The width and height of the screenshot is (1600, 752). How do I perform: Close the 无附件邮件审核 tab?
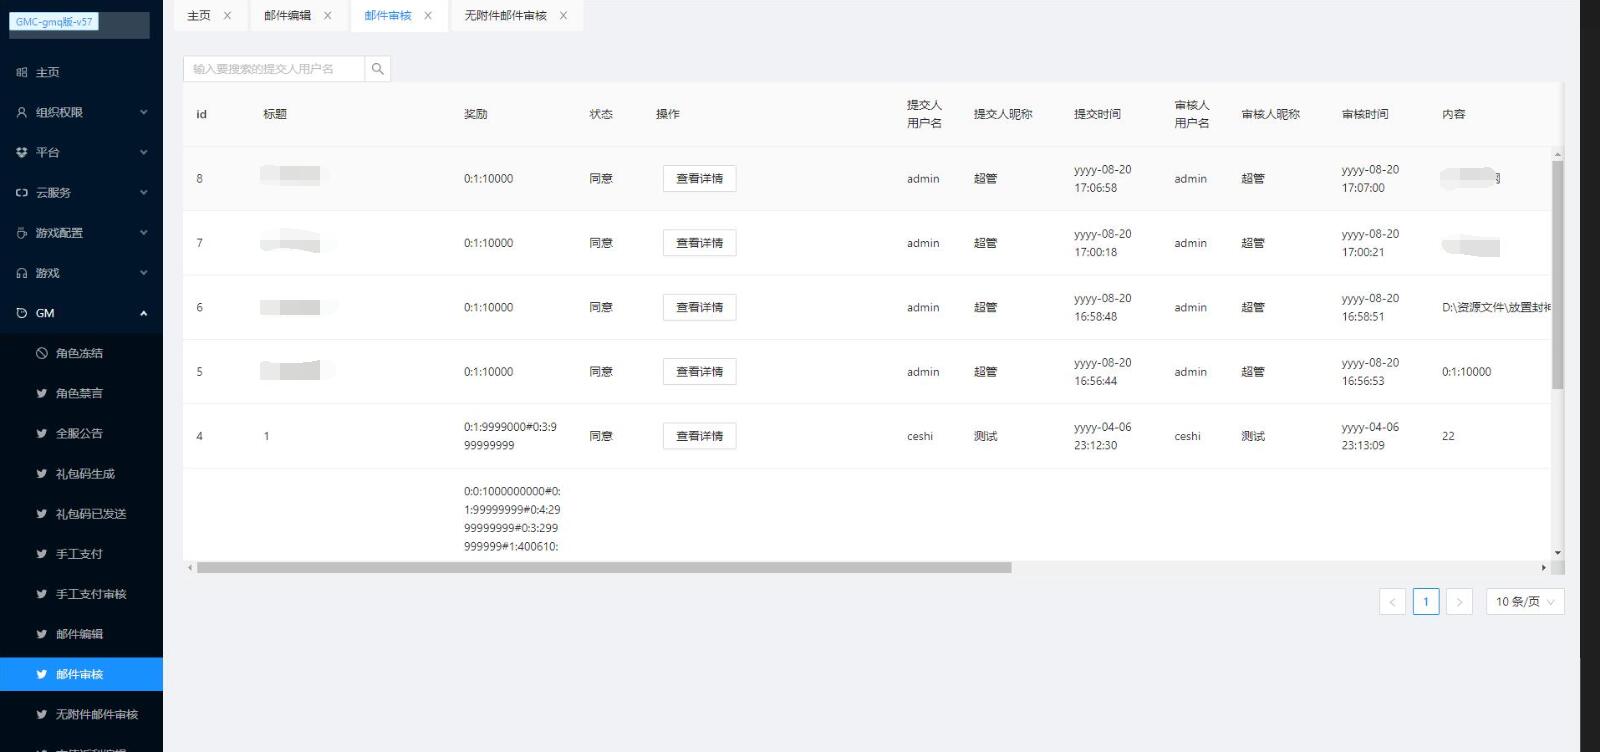point(563,16)
